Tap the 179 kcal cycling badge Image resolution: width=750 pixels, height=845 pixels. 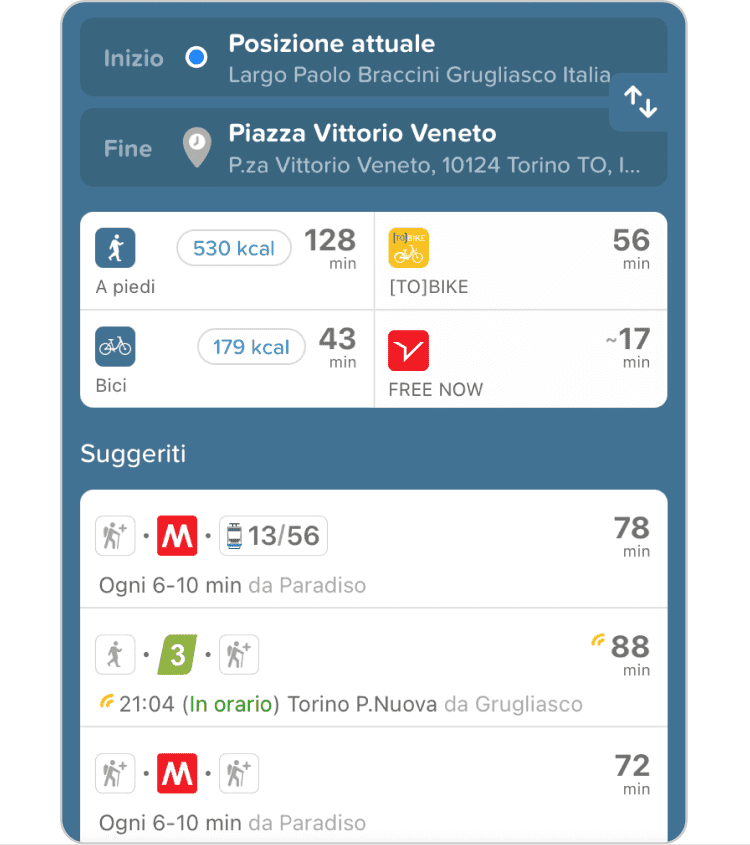coord(251,347)
